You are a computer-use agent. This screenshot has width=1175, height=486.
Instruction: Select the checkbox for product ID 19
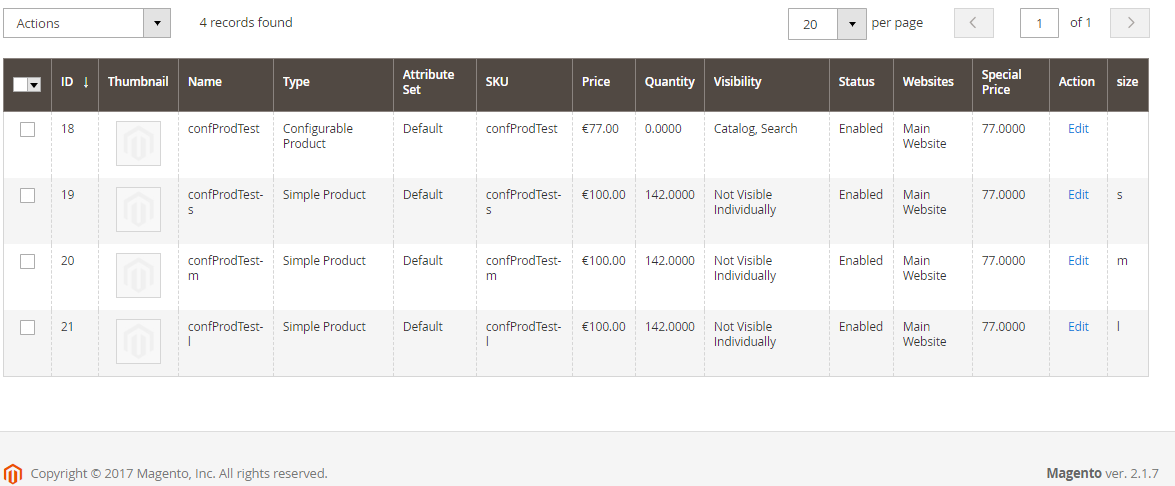[x=28, y=195]
